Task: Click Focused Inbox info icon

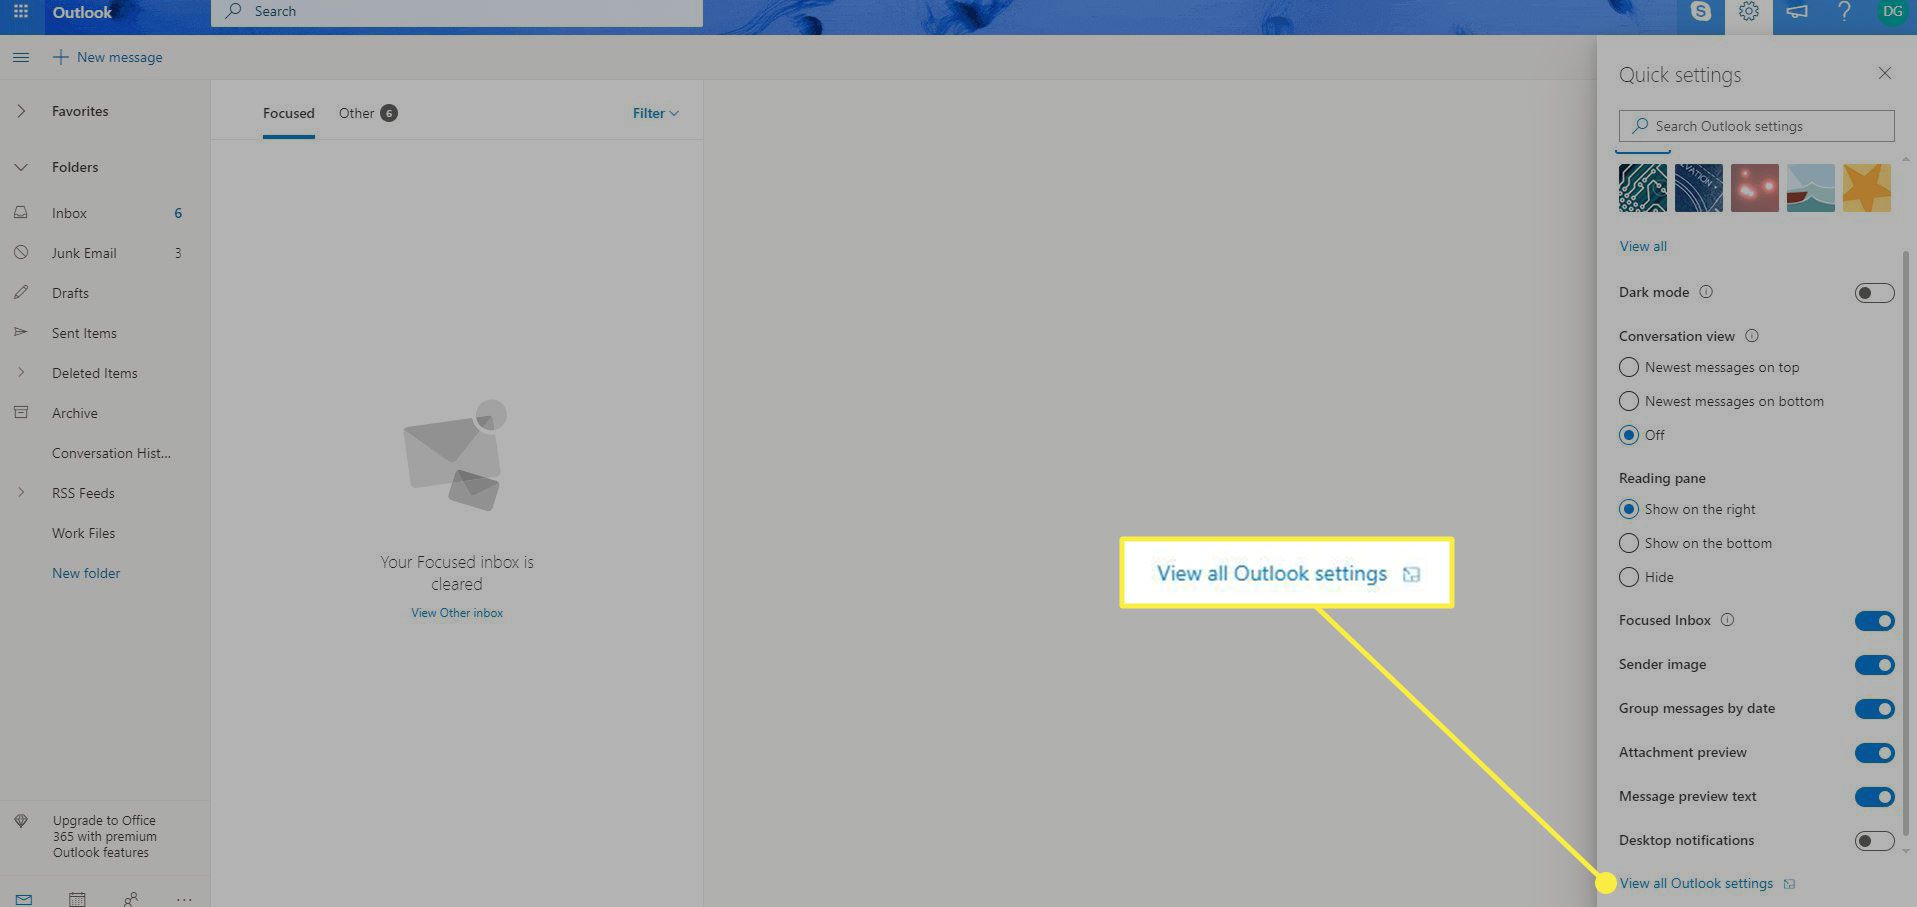Action: coord(1727,620)
